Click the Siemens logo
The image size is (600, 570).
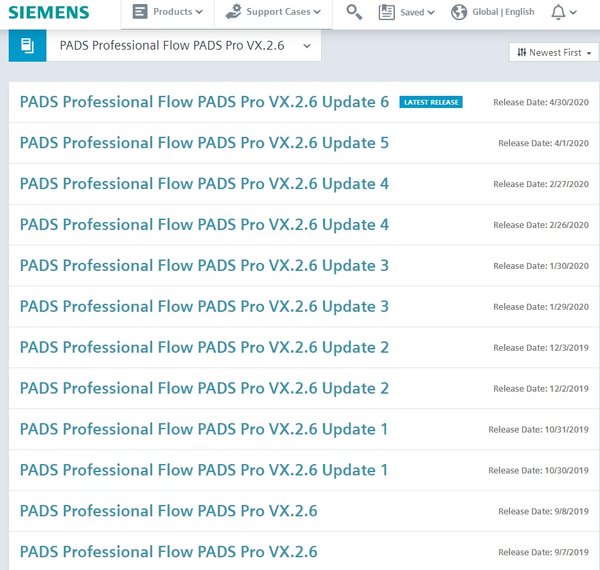pyautogui.click(x=49, y=12)
